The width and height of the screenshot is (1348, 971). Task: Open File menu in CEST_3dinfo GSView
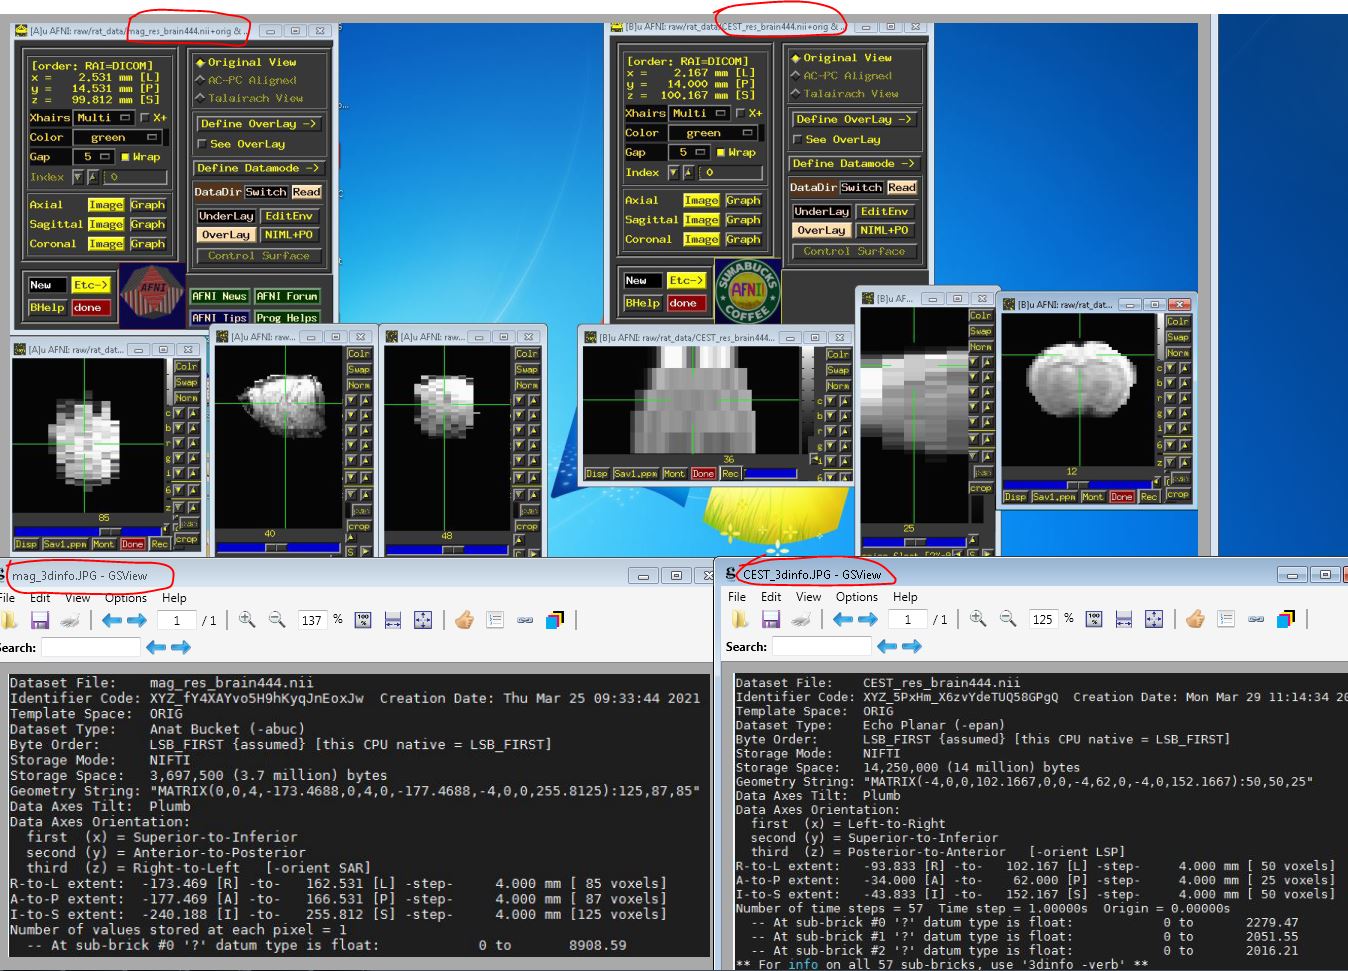click(737, 597)
